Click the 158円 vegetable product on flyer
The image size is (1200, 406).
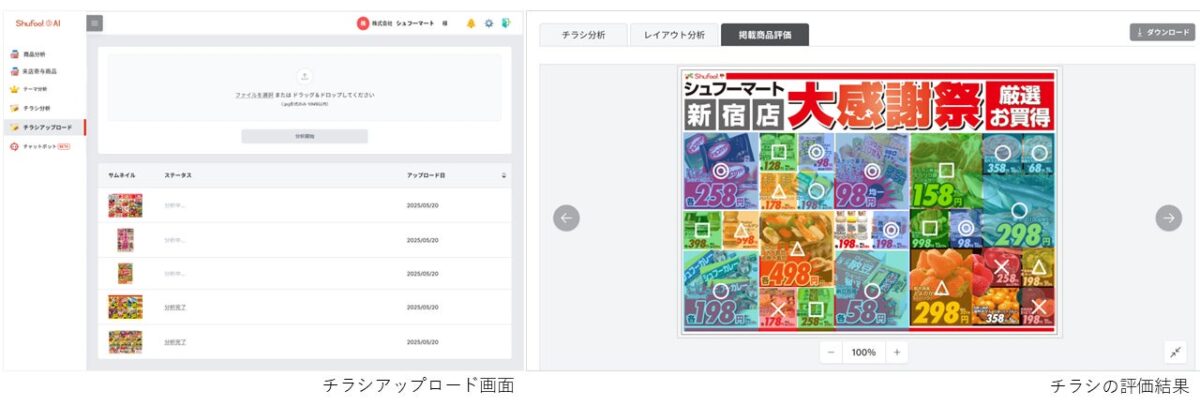tap(945, 172)
